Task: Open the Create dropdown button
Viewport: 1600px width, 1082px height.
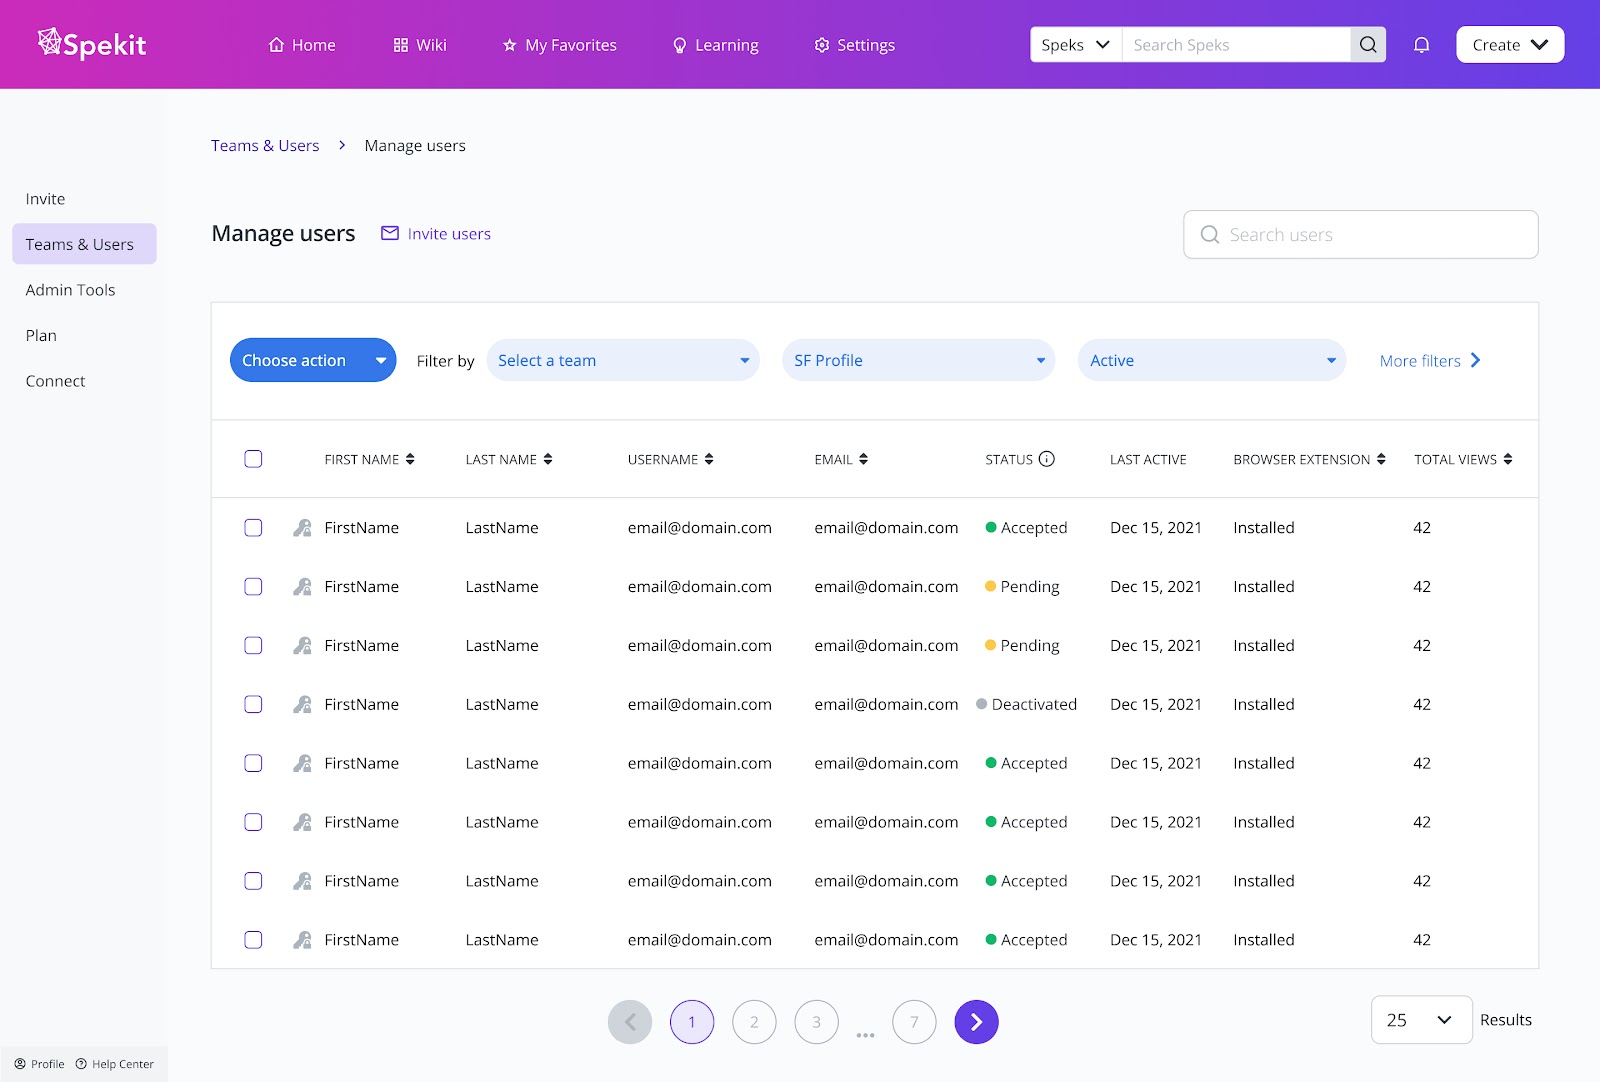Action: click(x=1510, y=45)
